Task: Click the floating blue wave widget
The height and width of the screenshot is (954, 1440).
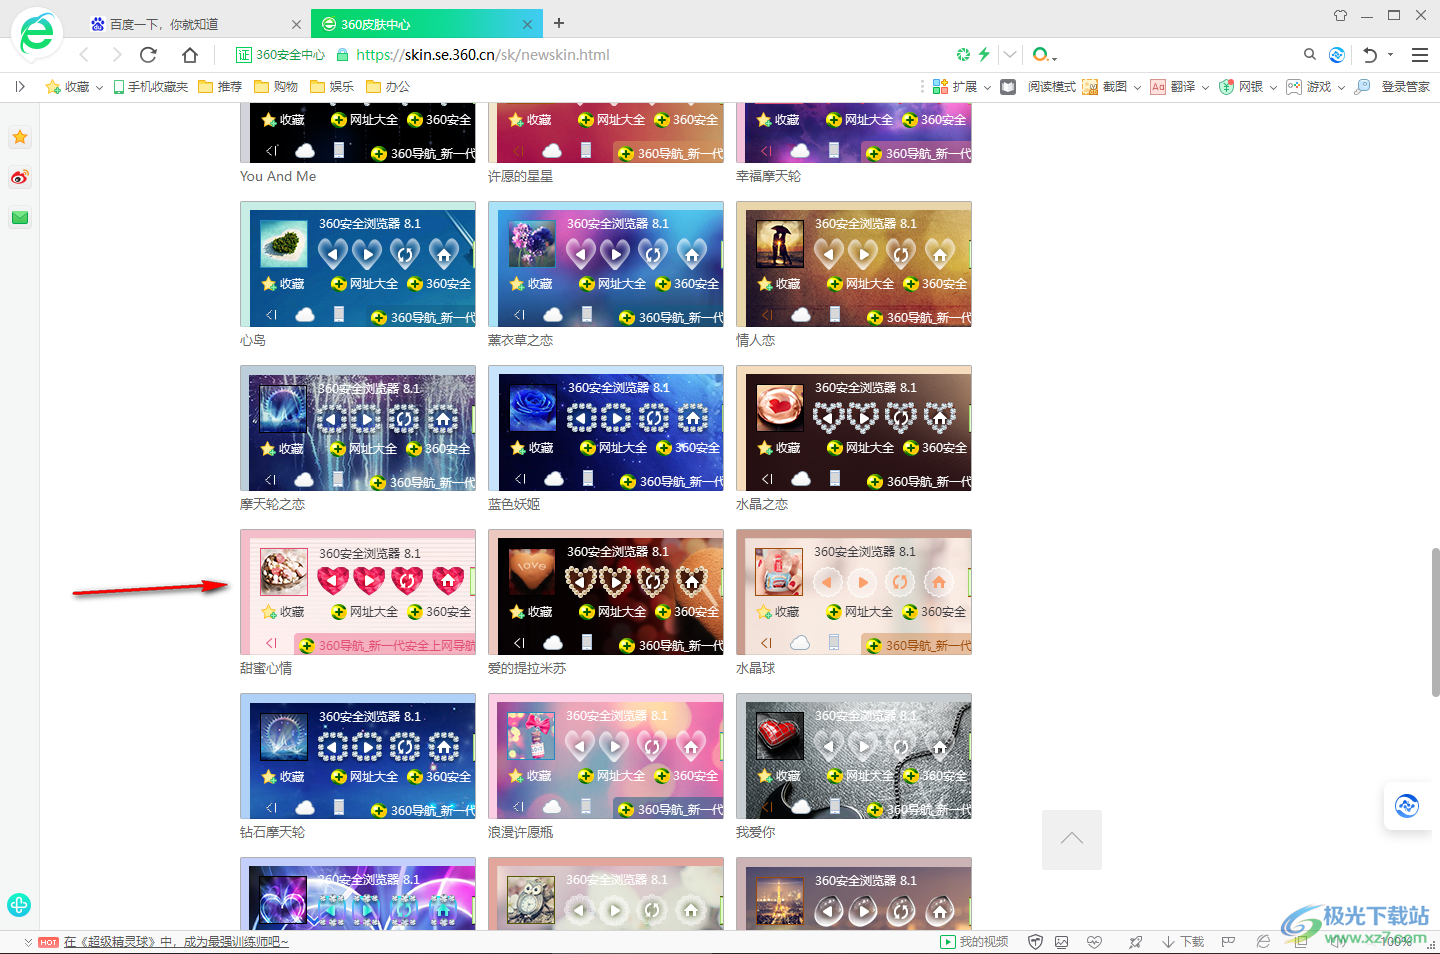Action: click(x=1407, y=805)
